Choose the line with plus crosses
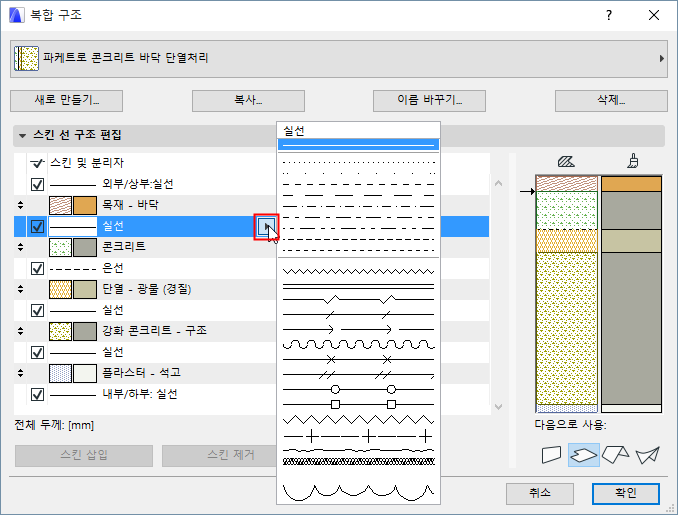This screenshot has height=515, width=678. (358, 436)
